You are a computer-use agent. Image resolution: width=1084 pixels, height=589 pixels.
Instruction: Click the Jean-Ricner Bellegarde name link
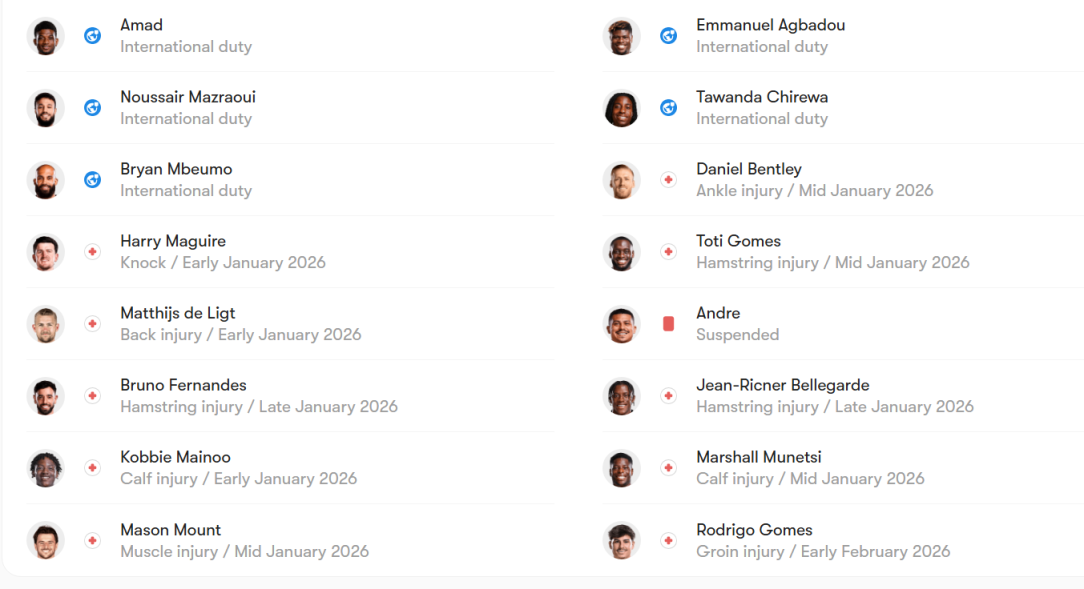click(782, 385)
